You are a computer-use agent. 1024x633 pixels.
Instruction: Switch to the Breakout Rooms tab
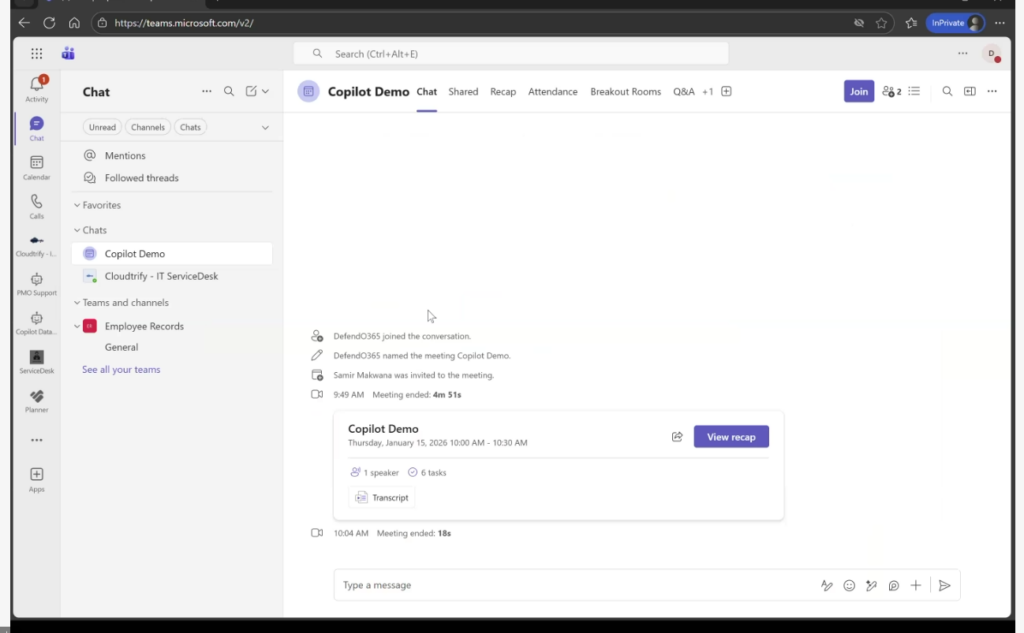(625, 92)
